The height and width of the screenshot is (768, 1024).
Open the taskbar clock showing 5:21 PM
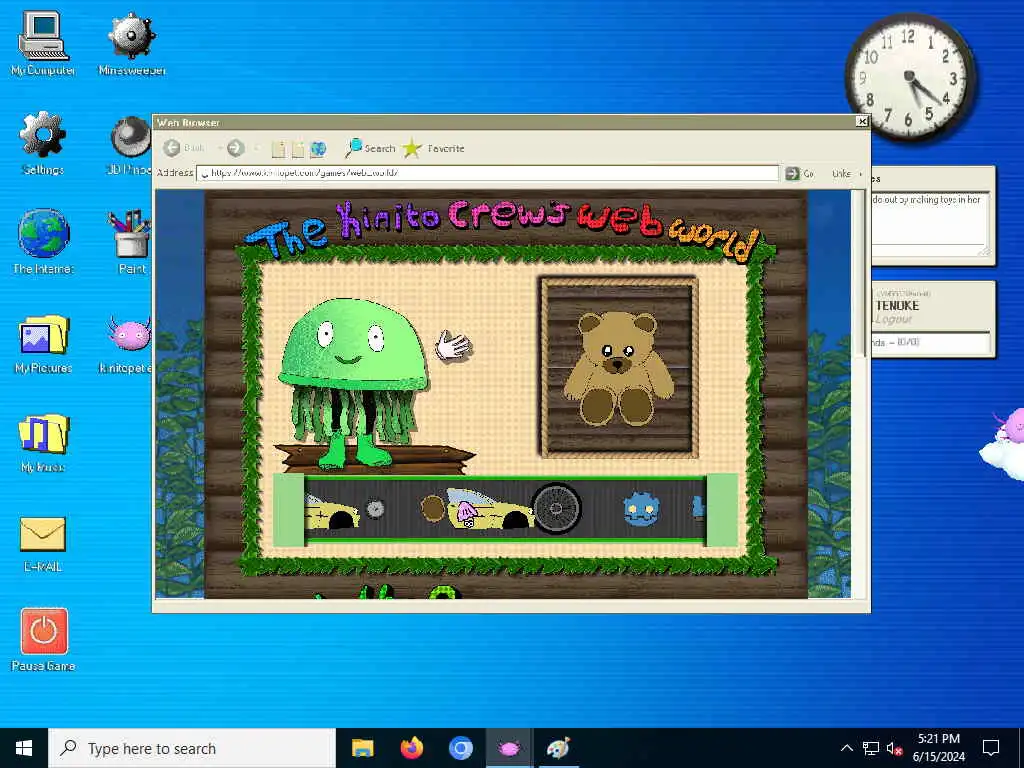tap(938, 748)
